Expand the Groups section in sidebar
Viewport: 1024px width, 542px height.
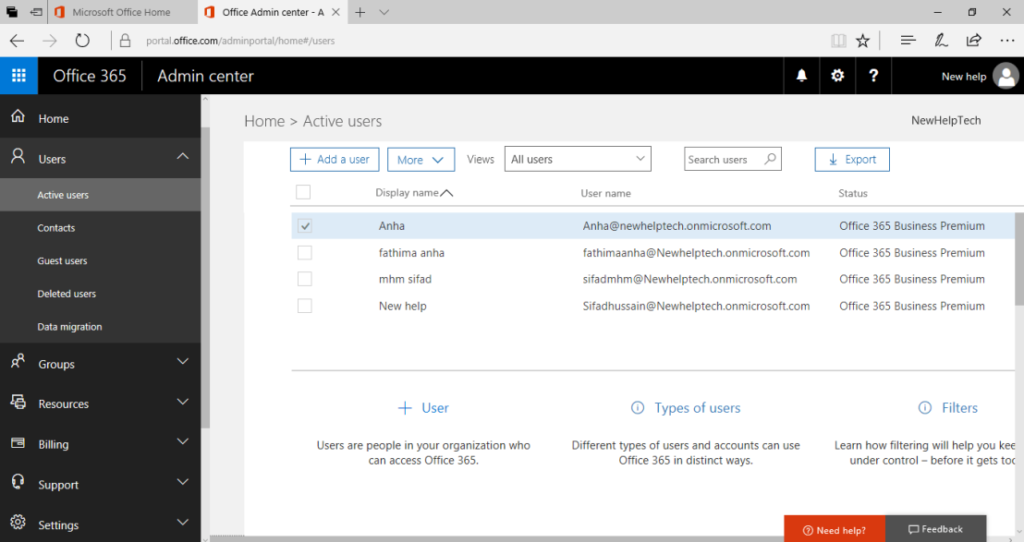pyautogui.click(x=183, y=361)
